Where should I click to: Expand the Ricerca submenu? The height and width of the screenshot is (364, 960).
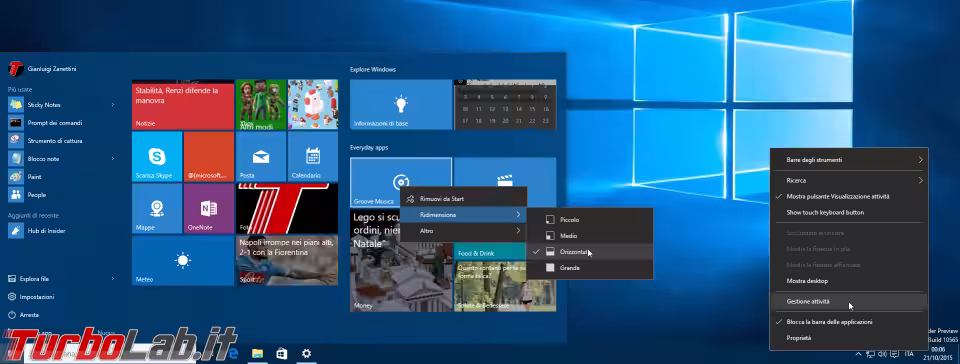(849, 180)
